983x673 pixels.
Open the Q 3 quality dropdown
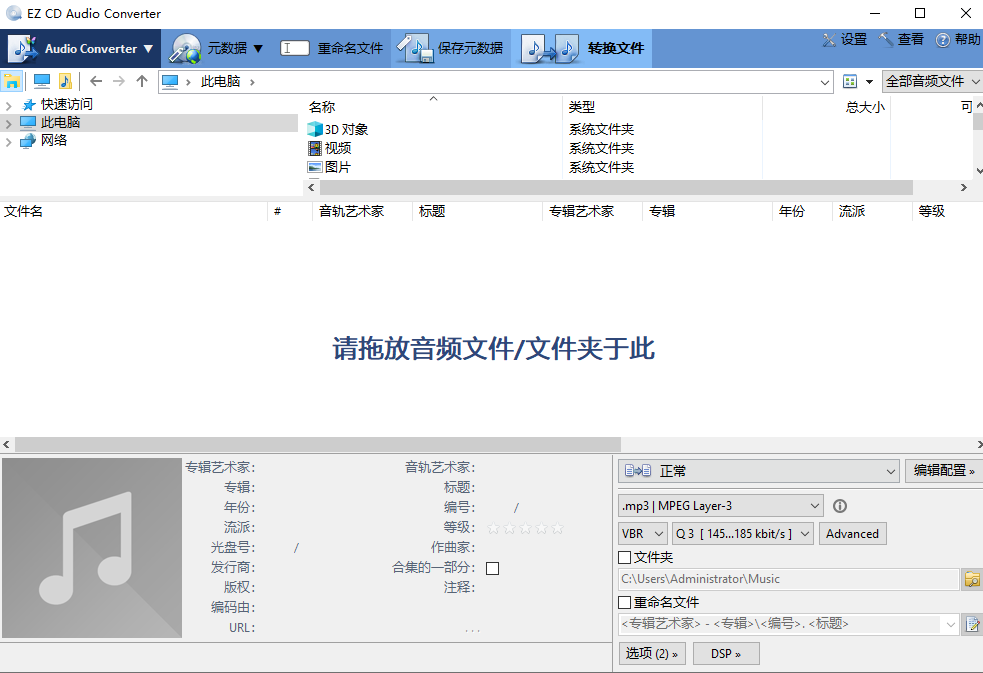743,534
